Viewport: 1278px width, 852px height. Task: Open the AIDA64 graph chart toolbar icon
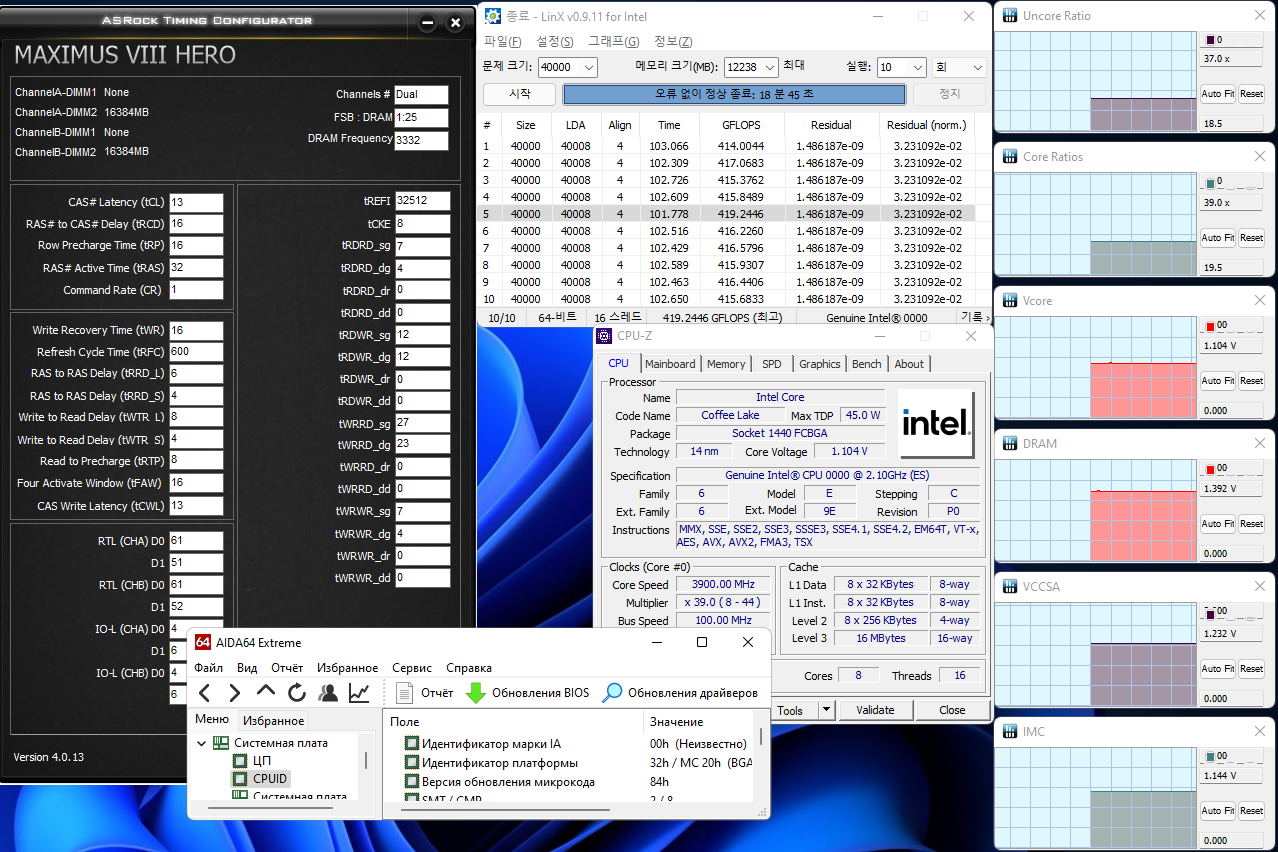359,693
